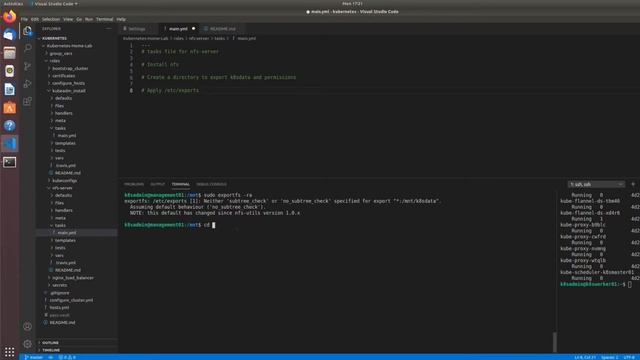Open the Terminal menu
The width and height of the screenshot is (640, 360).
click(104, 19)
